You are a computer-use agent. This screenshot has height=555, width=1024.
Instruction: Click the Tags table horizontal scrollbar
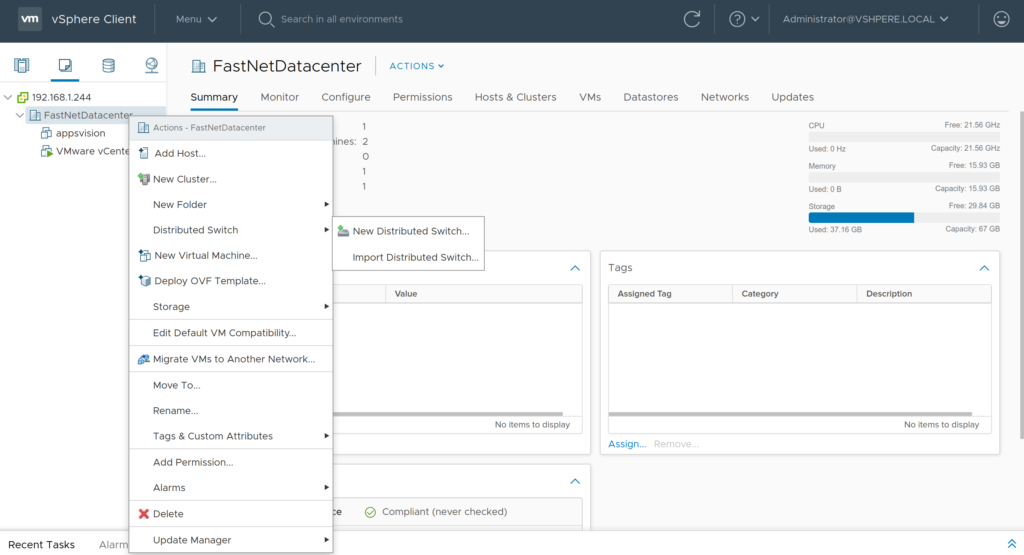tap(790, 414)
